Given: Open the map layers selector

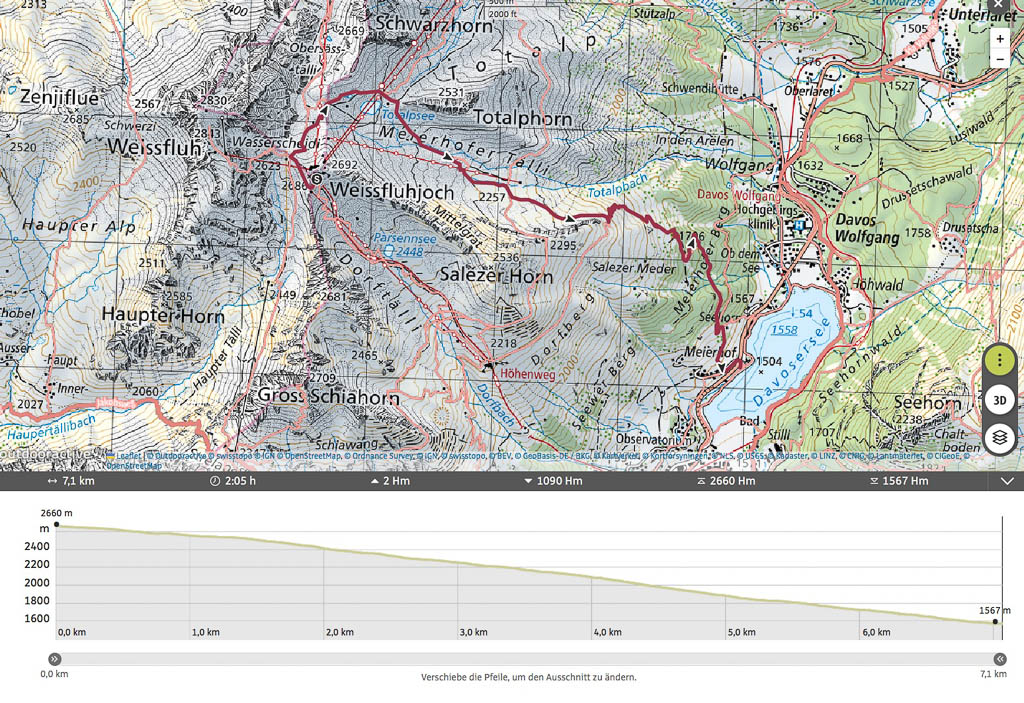Looking at the screenshot, I should [1000, 438].
